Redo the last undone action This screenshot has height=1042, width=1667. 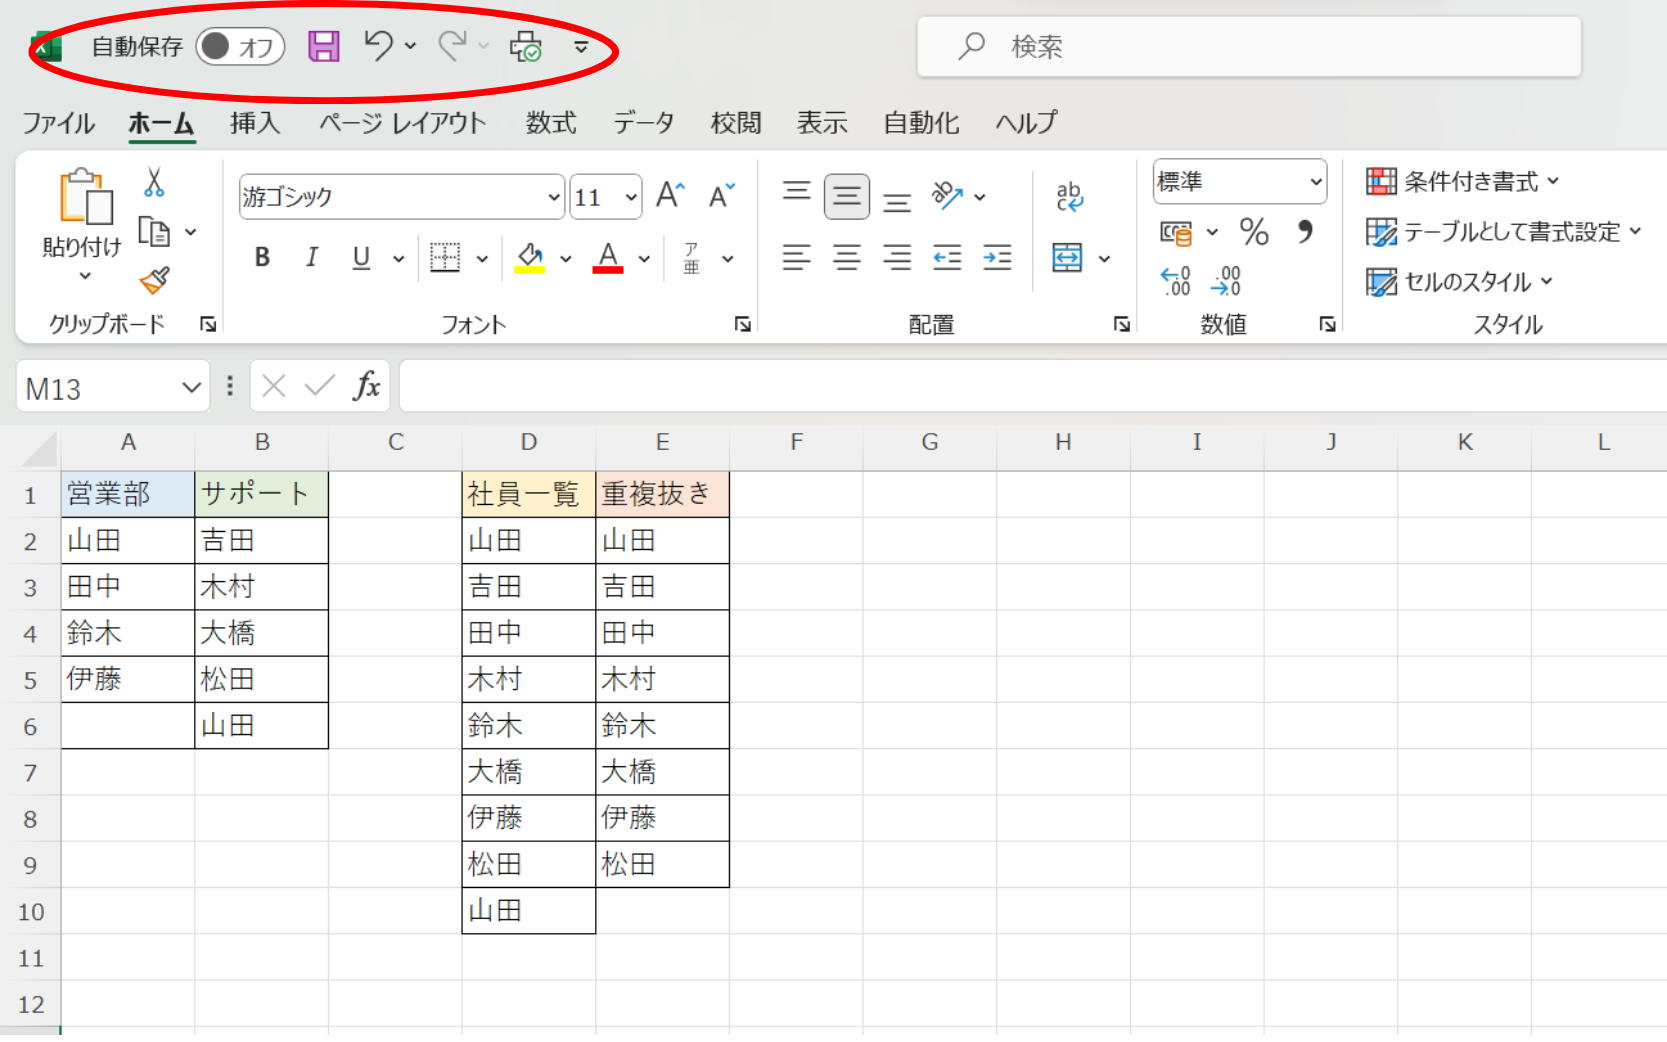452,46
